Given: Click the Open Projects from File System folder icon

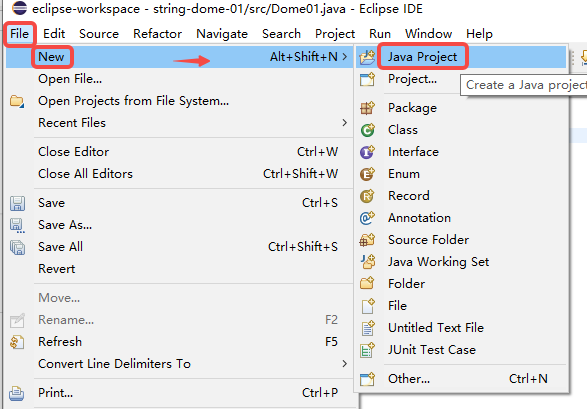Looking at the screenshot, I should 17,101.
